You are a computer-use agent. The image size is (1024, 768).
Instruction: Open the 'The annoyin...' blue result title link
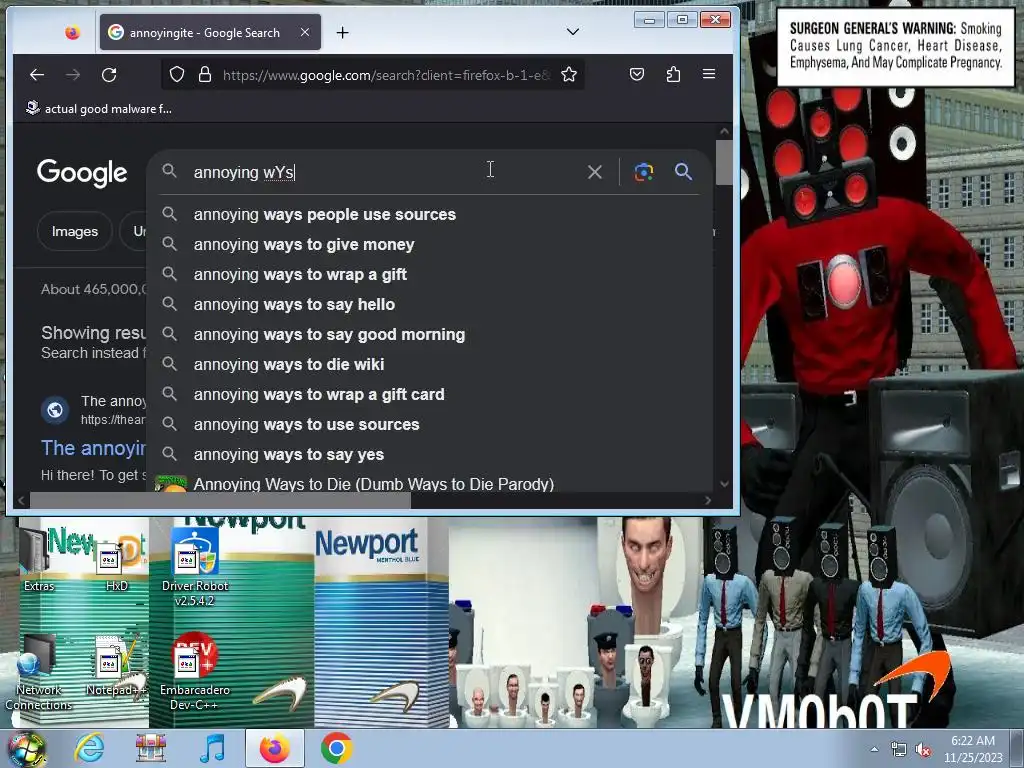93,448
